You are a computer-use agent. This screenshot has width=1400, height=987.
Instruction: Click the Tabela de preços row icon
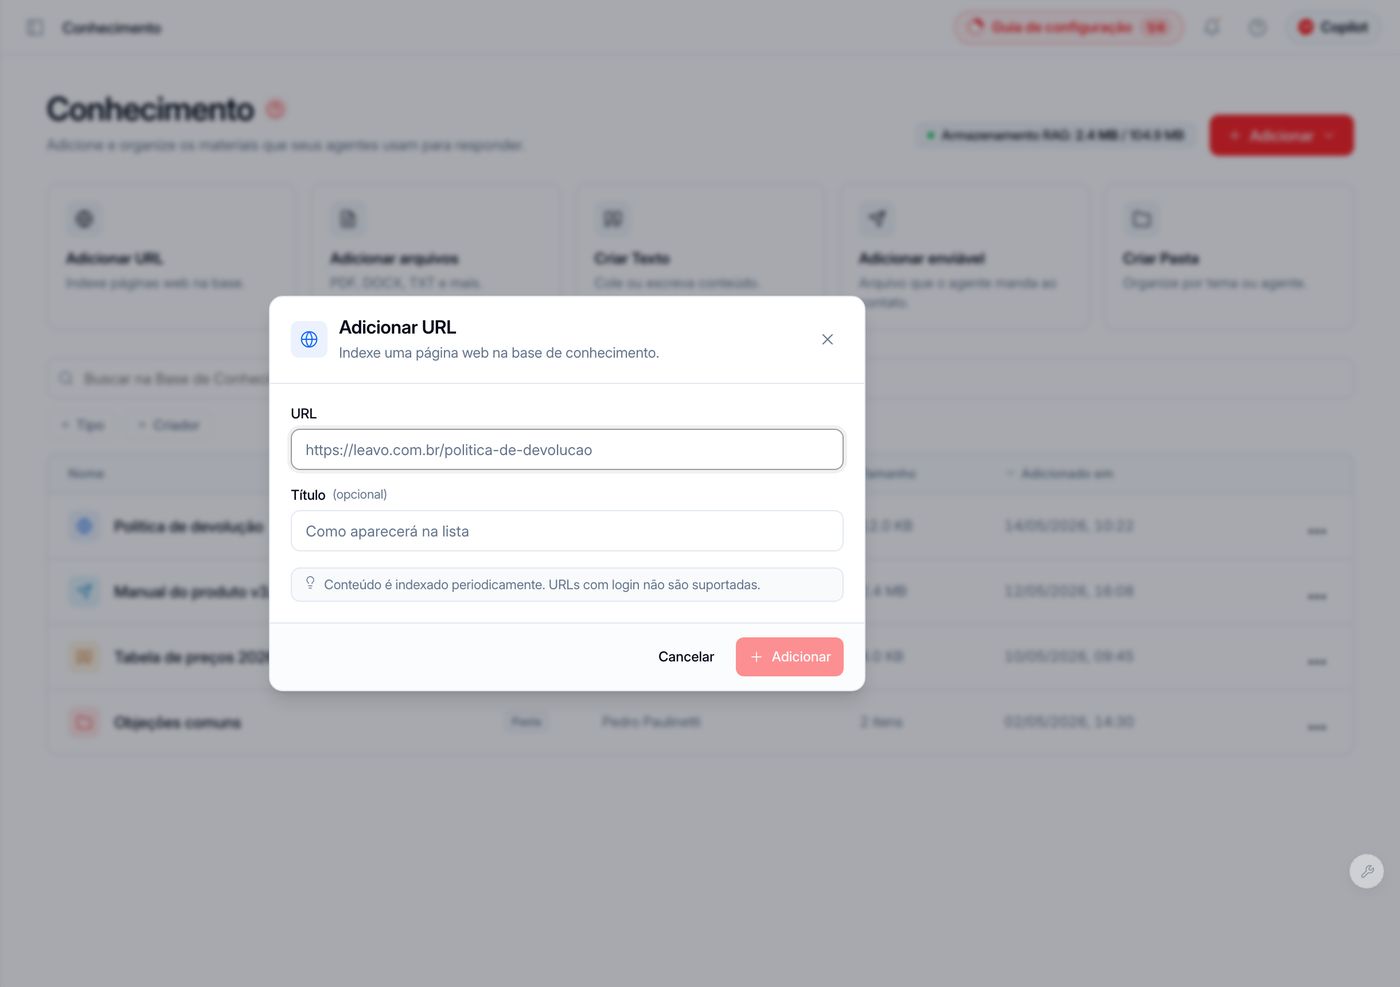click(x=85, y=657)
